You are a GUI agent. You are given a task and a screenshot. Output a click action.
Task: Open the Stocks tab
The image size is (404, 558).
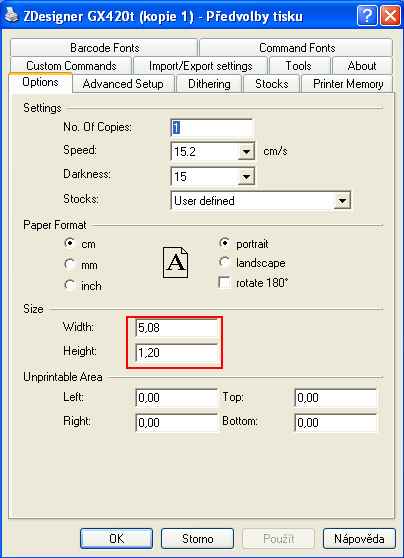(x=272, y=84)
